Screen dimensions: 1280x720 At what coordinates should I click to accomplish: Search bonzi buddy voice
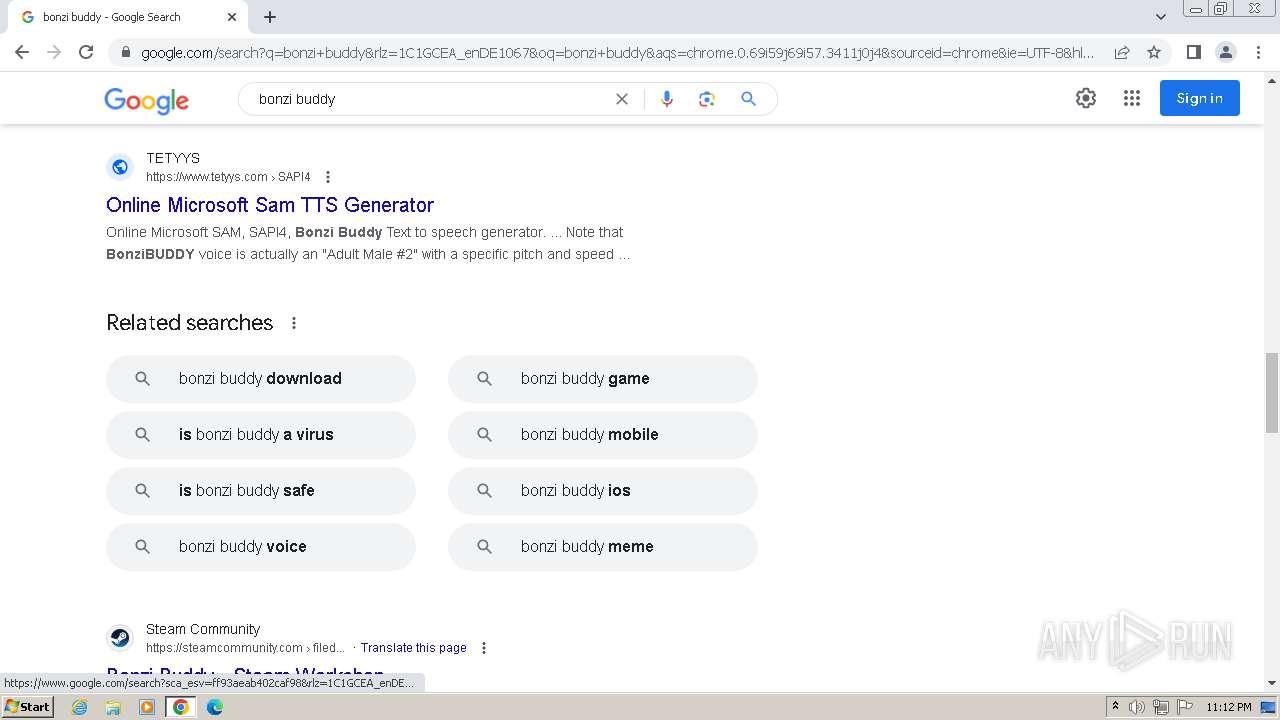coord(261,547)
